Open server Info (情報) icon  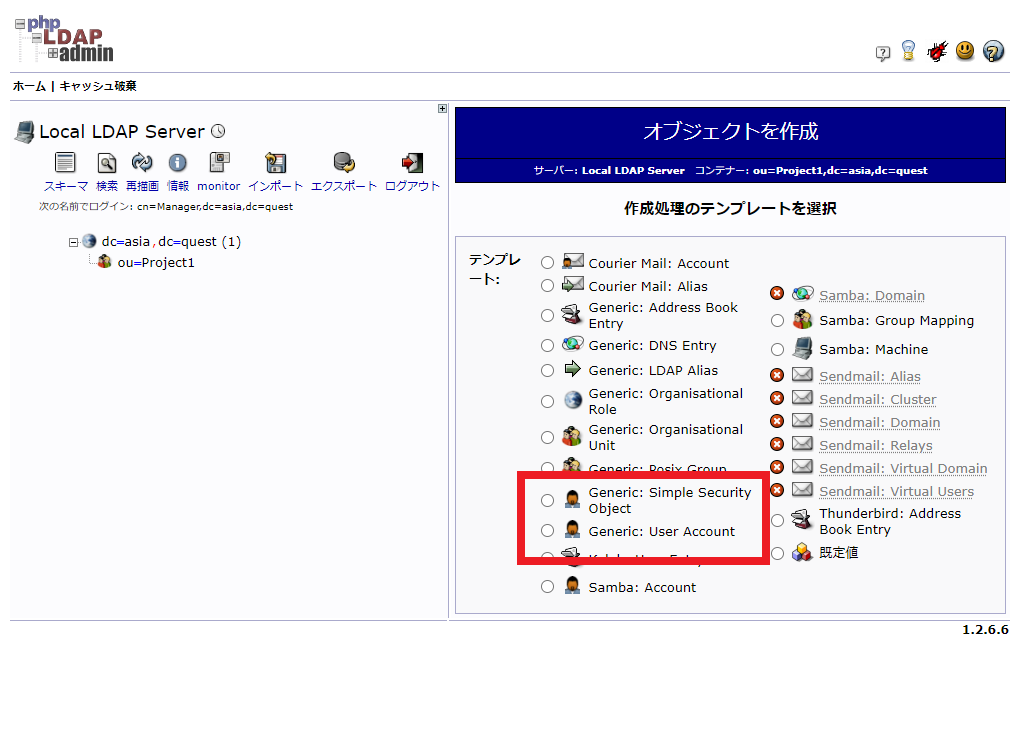coord(178,163)
